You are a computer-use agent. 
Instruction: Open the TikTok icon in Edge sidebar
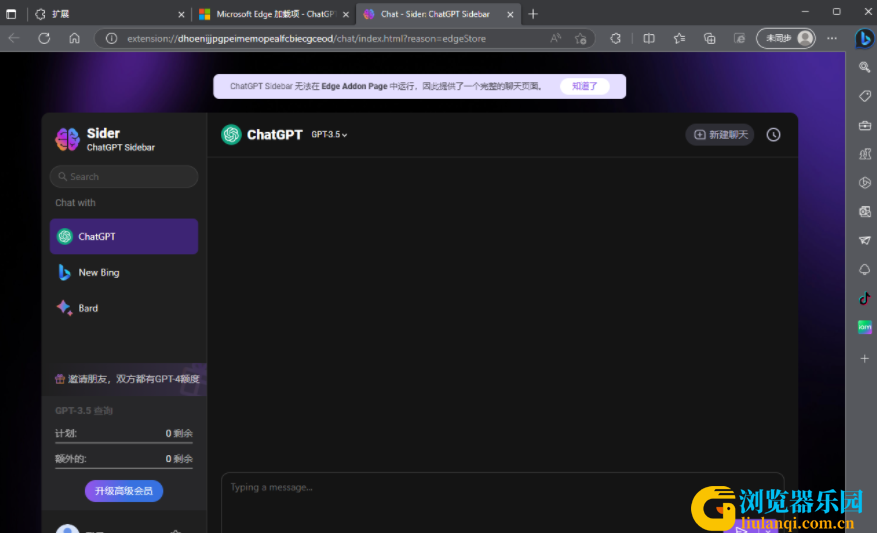tap(865, 298)
